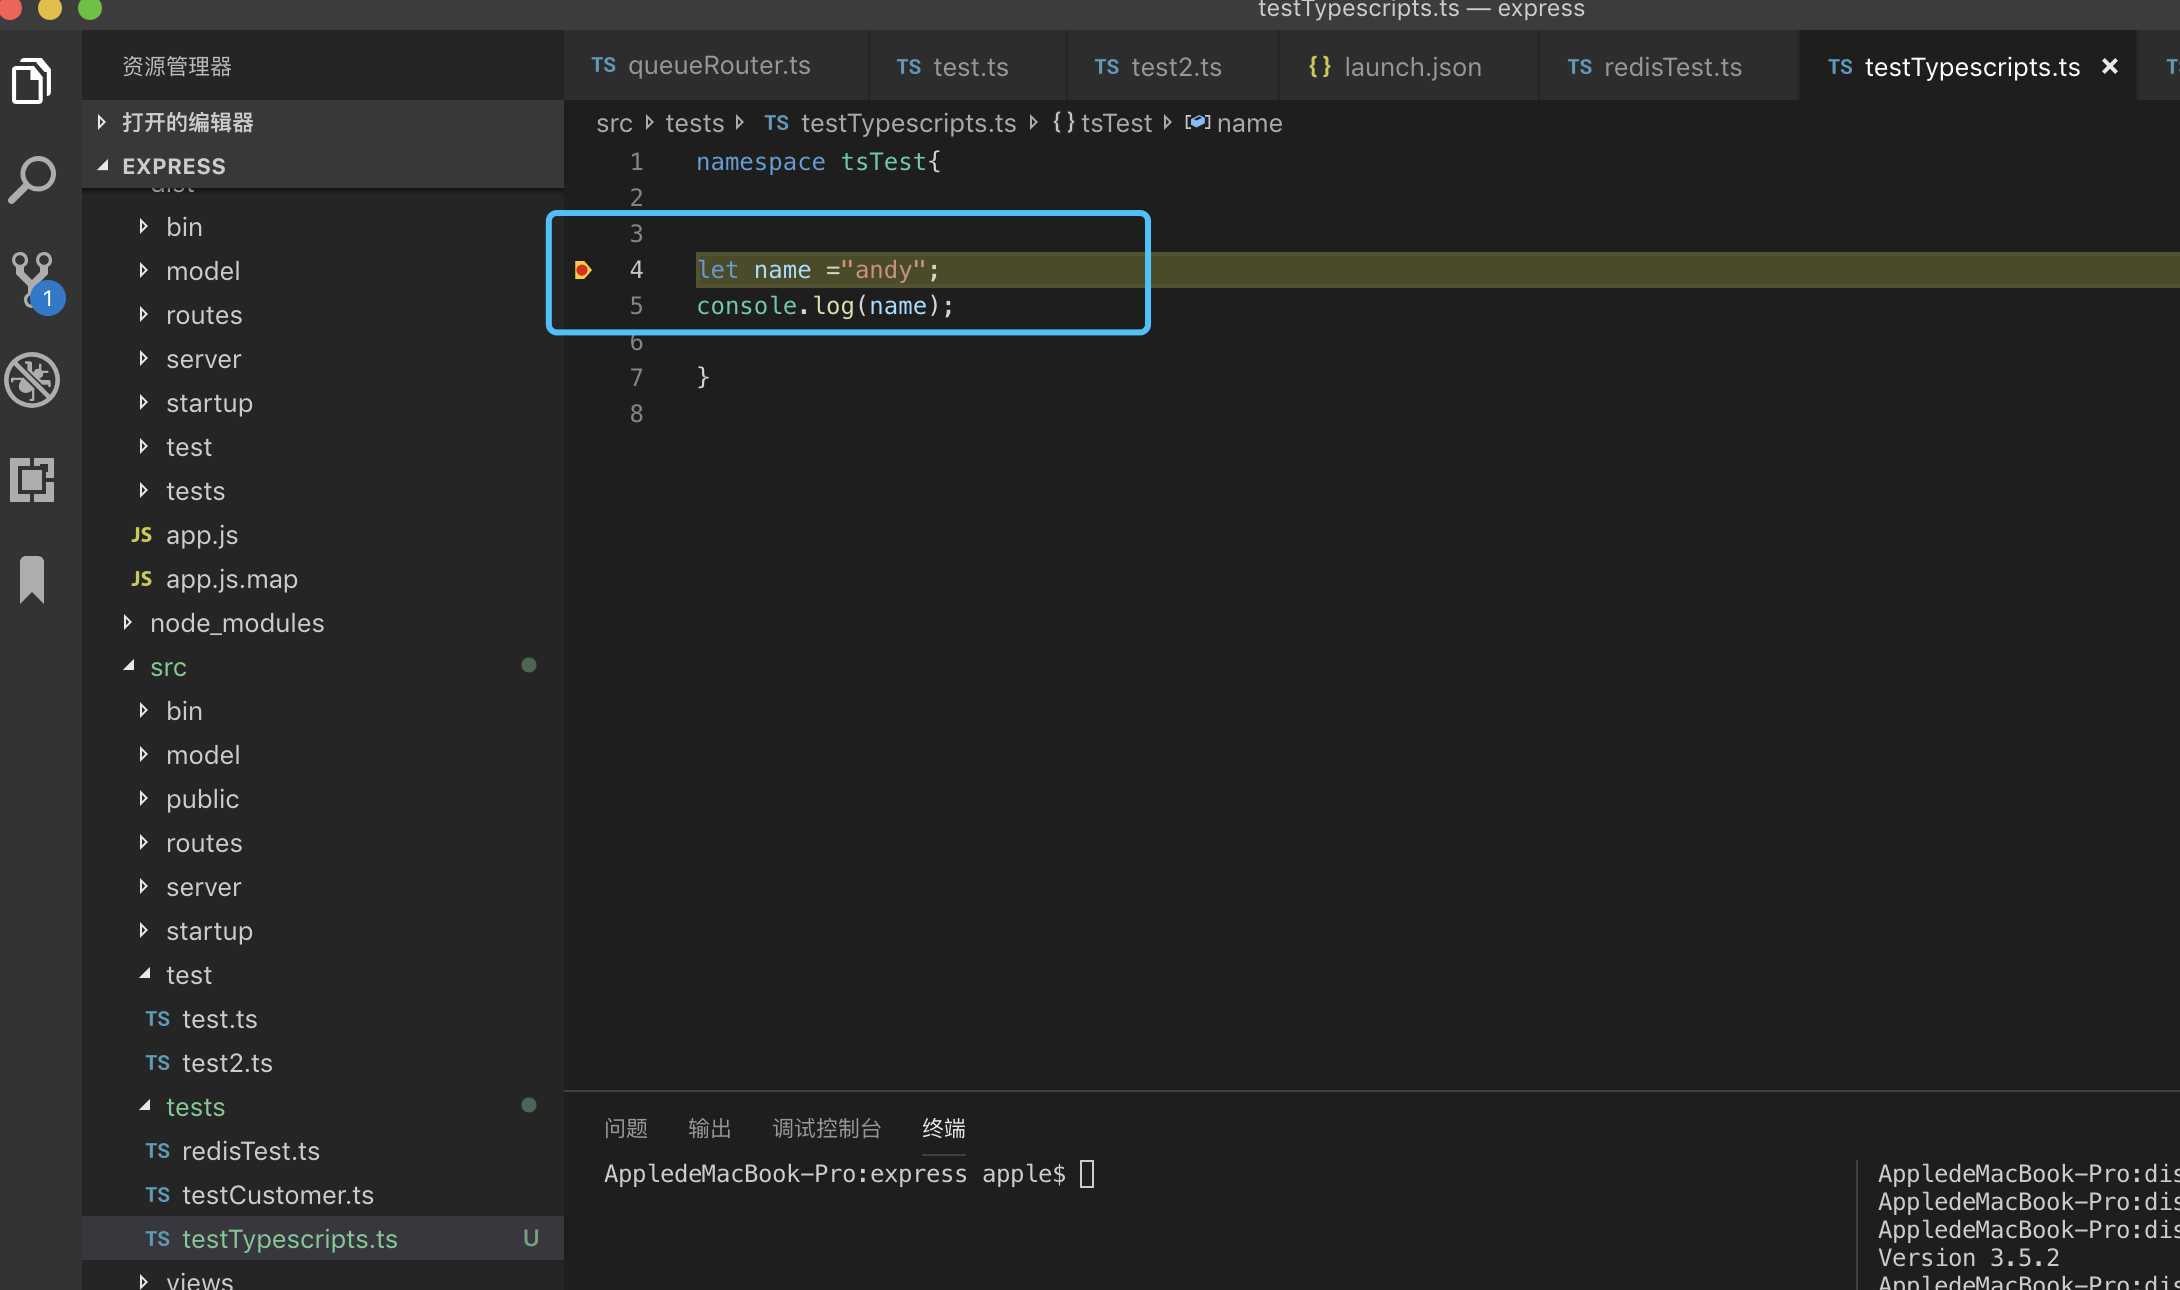Open the 终端 panel tab
2180x1290 pixels.
[x=944, y=1128]
